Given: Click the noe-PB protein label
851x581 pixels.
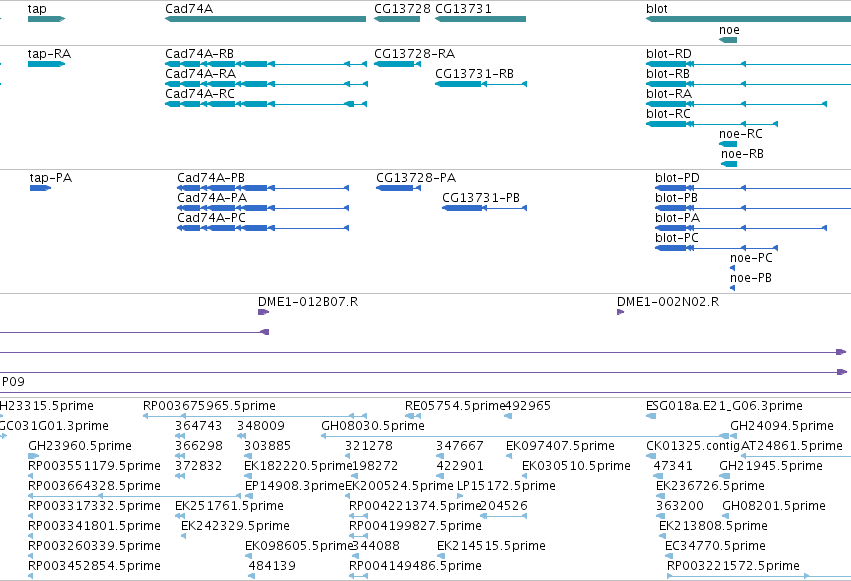Looking at the screenshot, I should [751, 278].
